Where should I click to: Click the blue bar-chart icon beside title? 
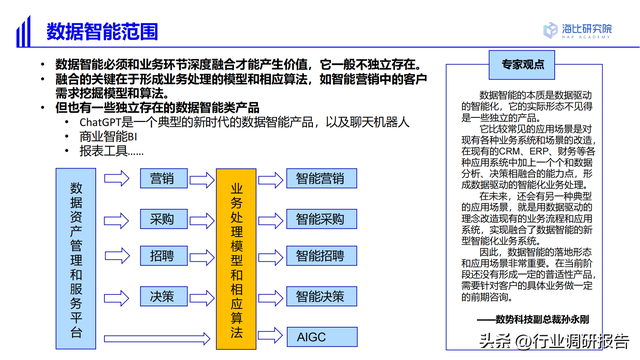click(x=23, y=31)
